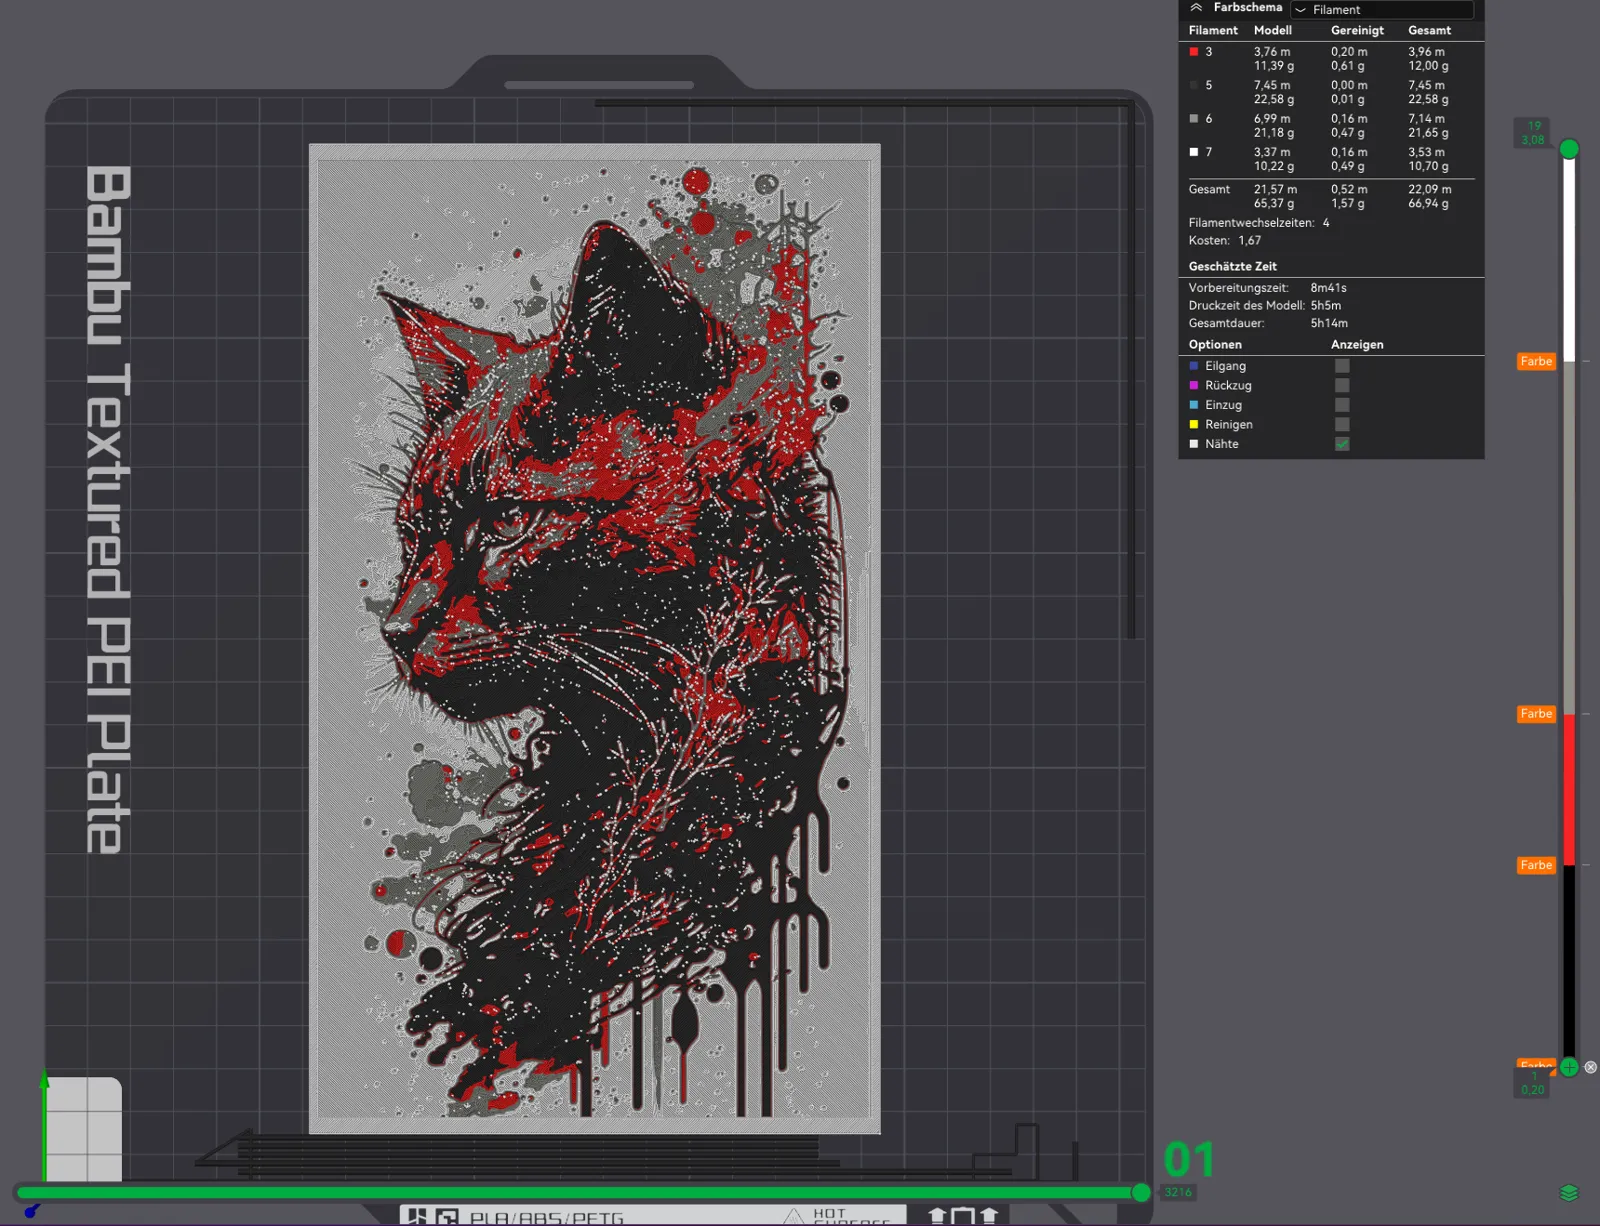The height and width of the screenshot is (1226, 1600).
Task: Click the blue origin axis icon
Action: tap(32, 1211)
